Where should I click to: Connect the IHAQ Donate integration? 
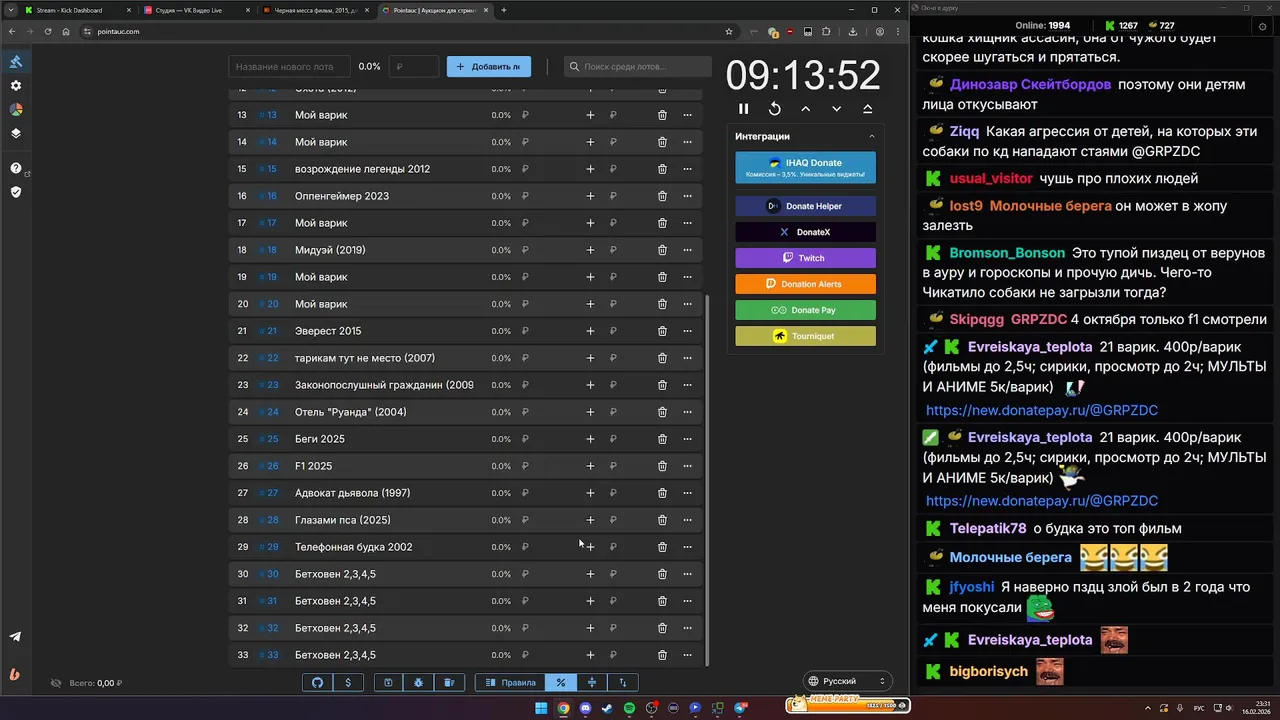tap(805, 167)
